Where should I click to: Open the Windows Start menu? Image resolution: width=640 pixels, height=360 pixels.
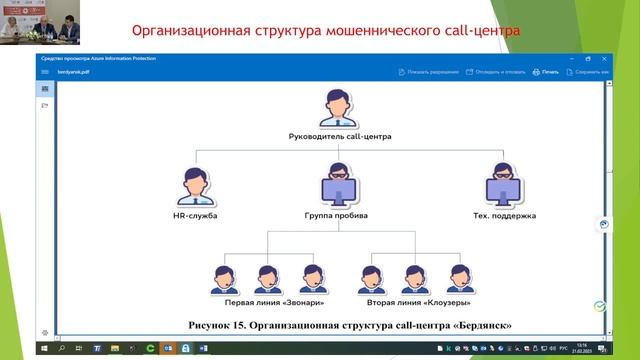[x=44, y=348]
